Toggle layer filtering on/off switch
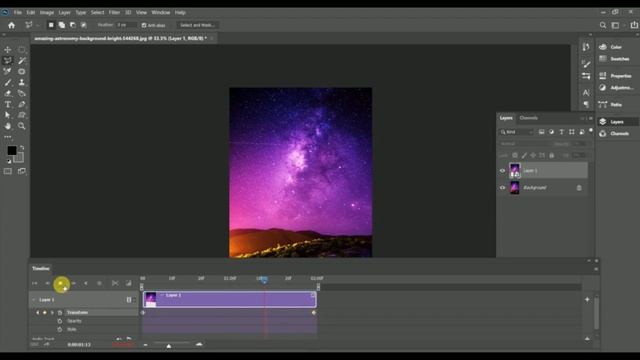The width and height of the screenshot is (640, 360). click(591, 131)
